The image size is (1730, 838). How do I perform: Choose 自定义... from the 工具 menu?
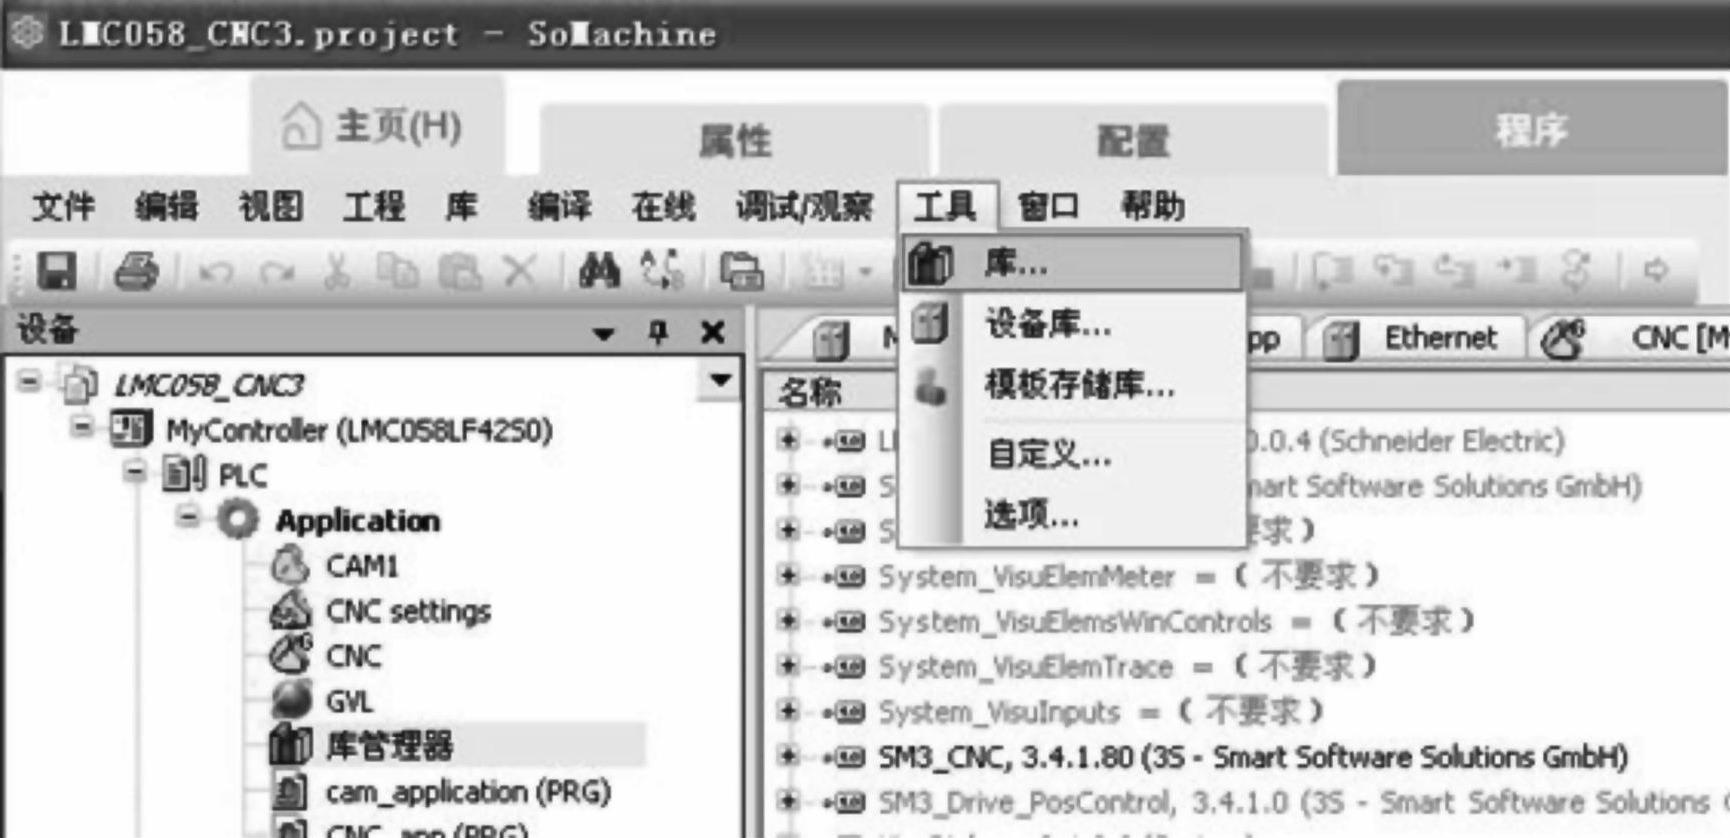(1072, 455)
